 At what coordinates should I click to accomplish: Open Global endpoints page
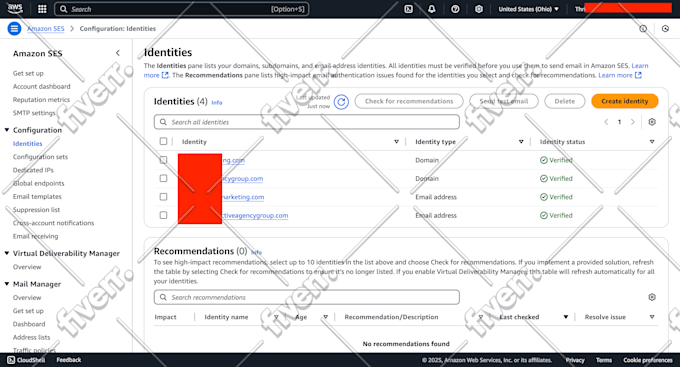[39, 183]
